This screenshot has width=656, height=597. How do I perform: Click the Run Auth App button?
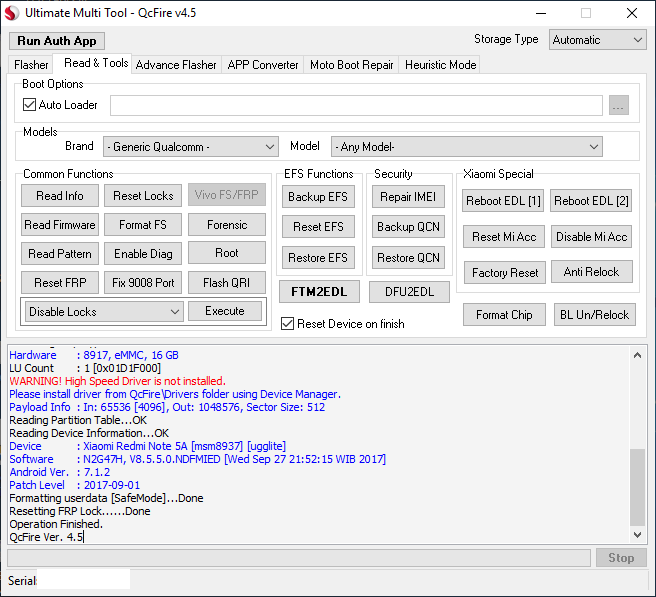click(56, 41)
